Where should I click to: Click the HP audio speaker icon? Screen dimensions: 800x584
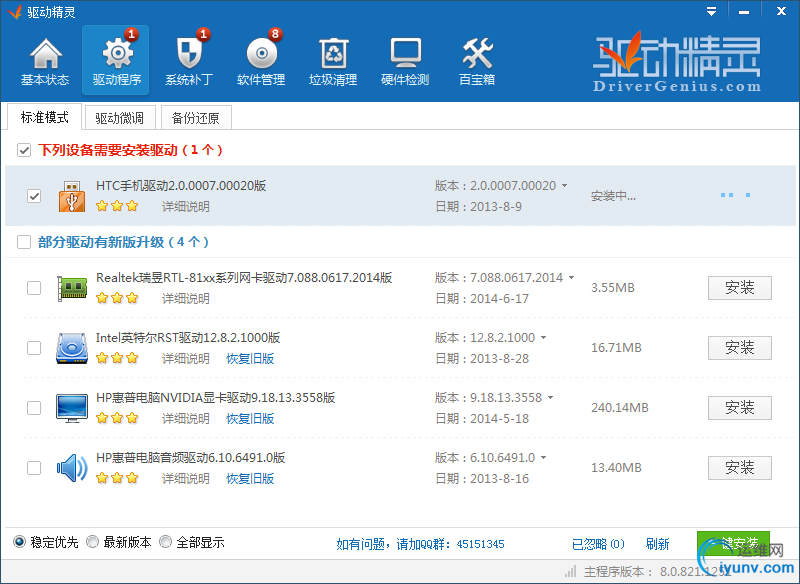pyautogui.click(x=72, y=468)
